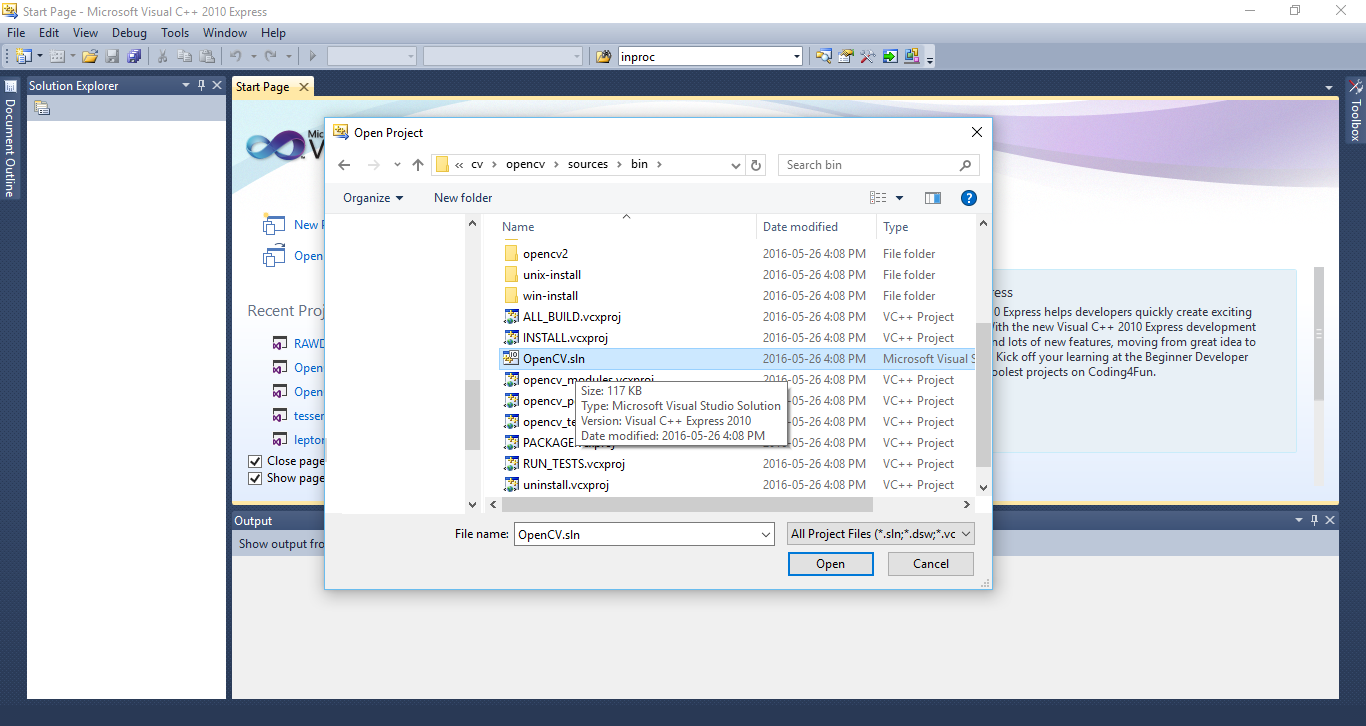
Task: Open the Undo history dropdown arrow
Action: [253, 57]
